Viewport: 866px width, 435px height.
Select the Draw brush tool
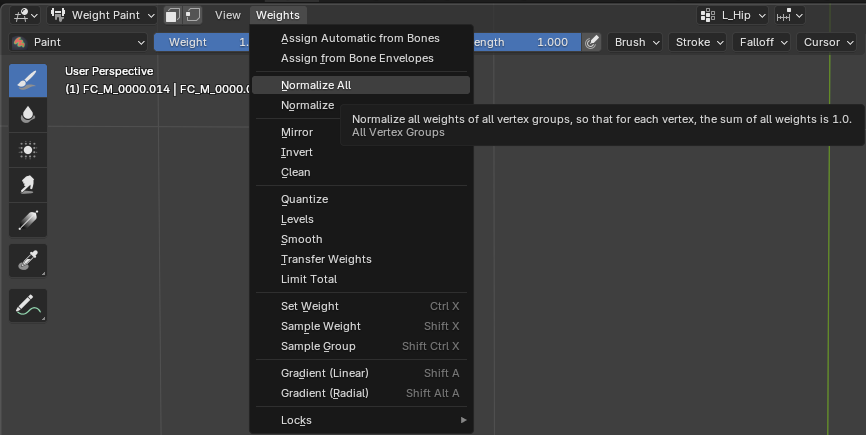[28, 80]
